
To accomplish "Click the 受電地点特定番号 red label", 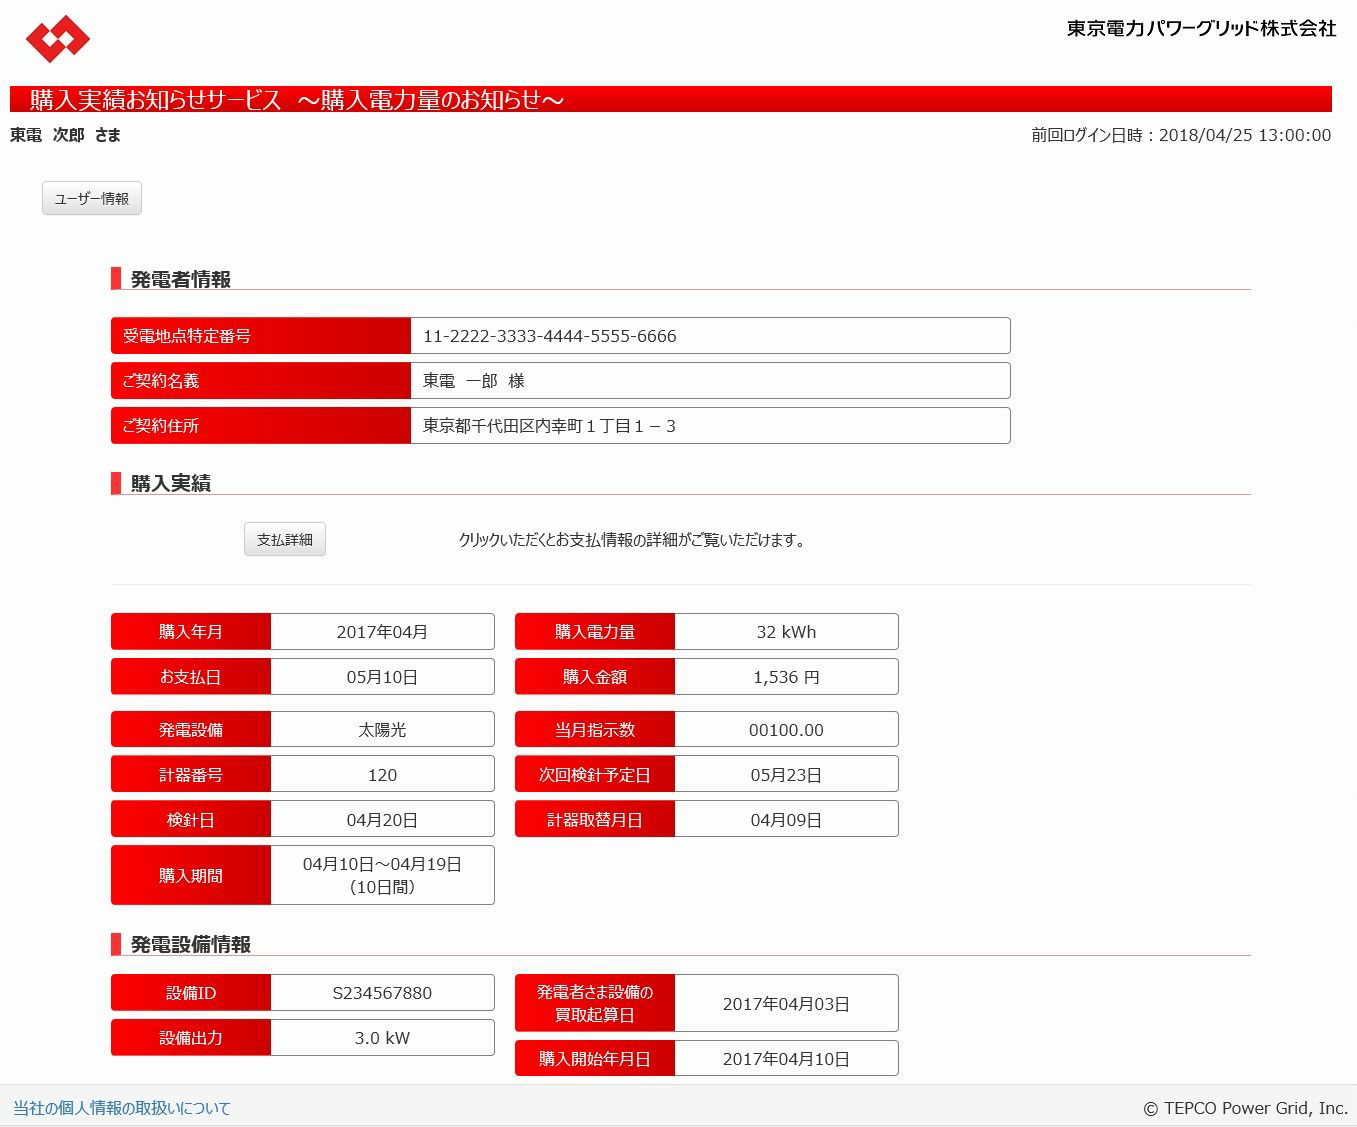I will [261, 336].
